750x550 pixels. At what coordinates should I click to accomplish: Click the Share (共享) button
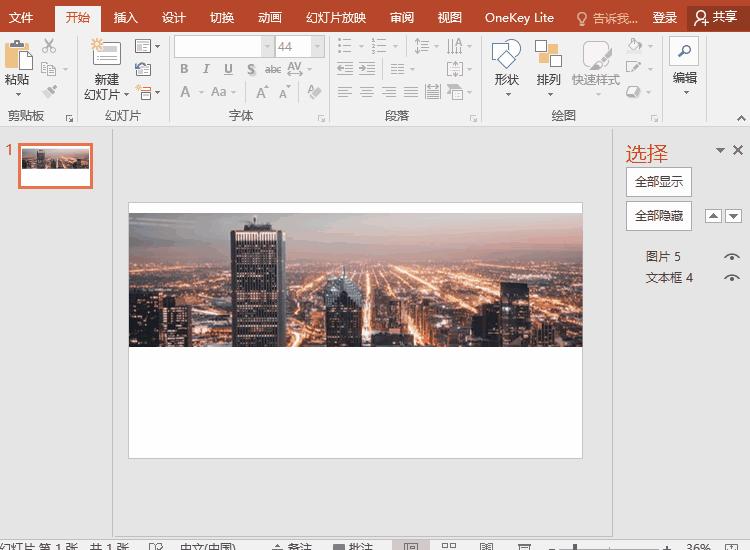pos(718,17)
